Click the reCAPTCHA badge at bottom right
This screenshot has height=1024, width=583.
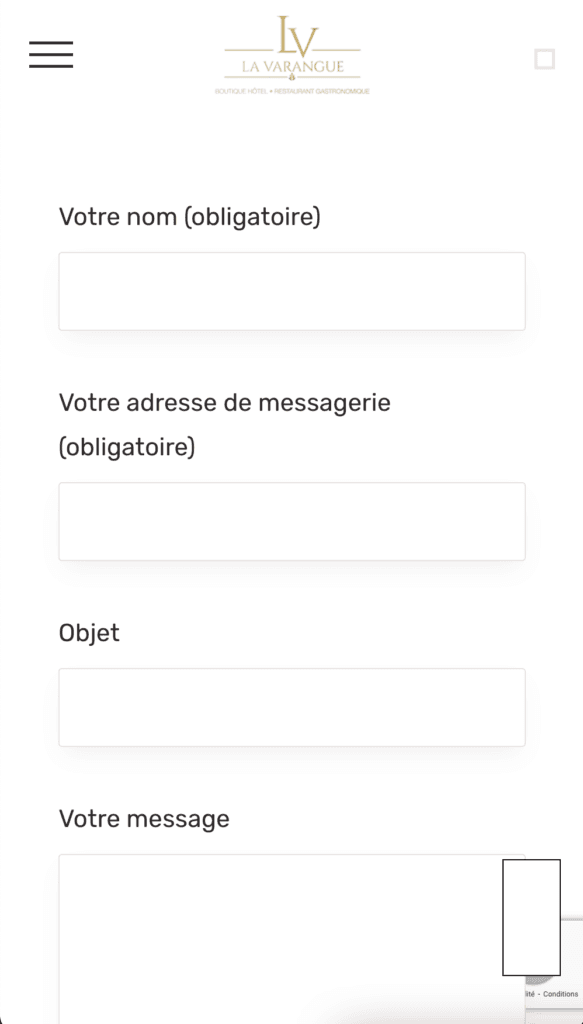tap(554, 961)
